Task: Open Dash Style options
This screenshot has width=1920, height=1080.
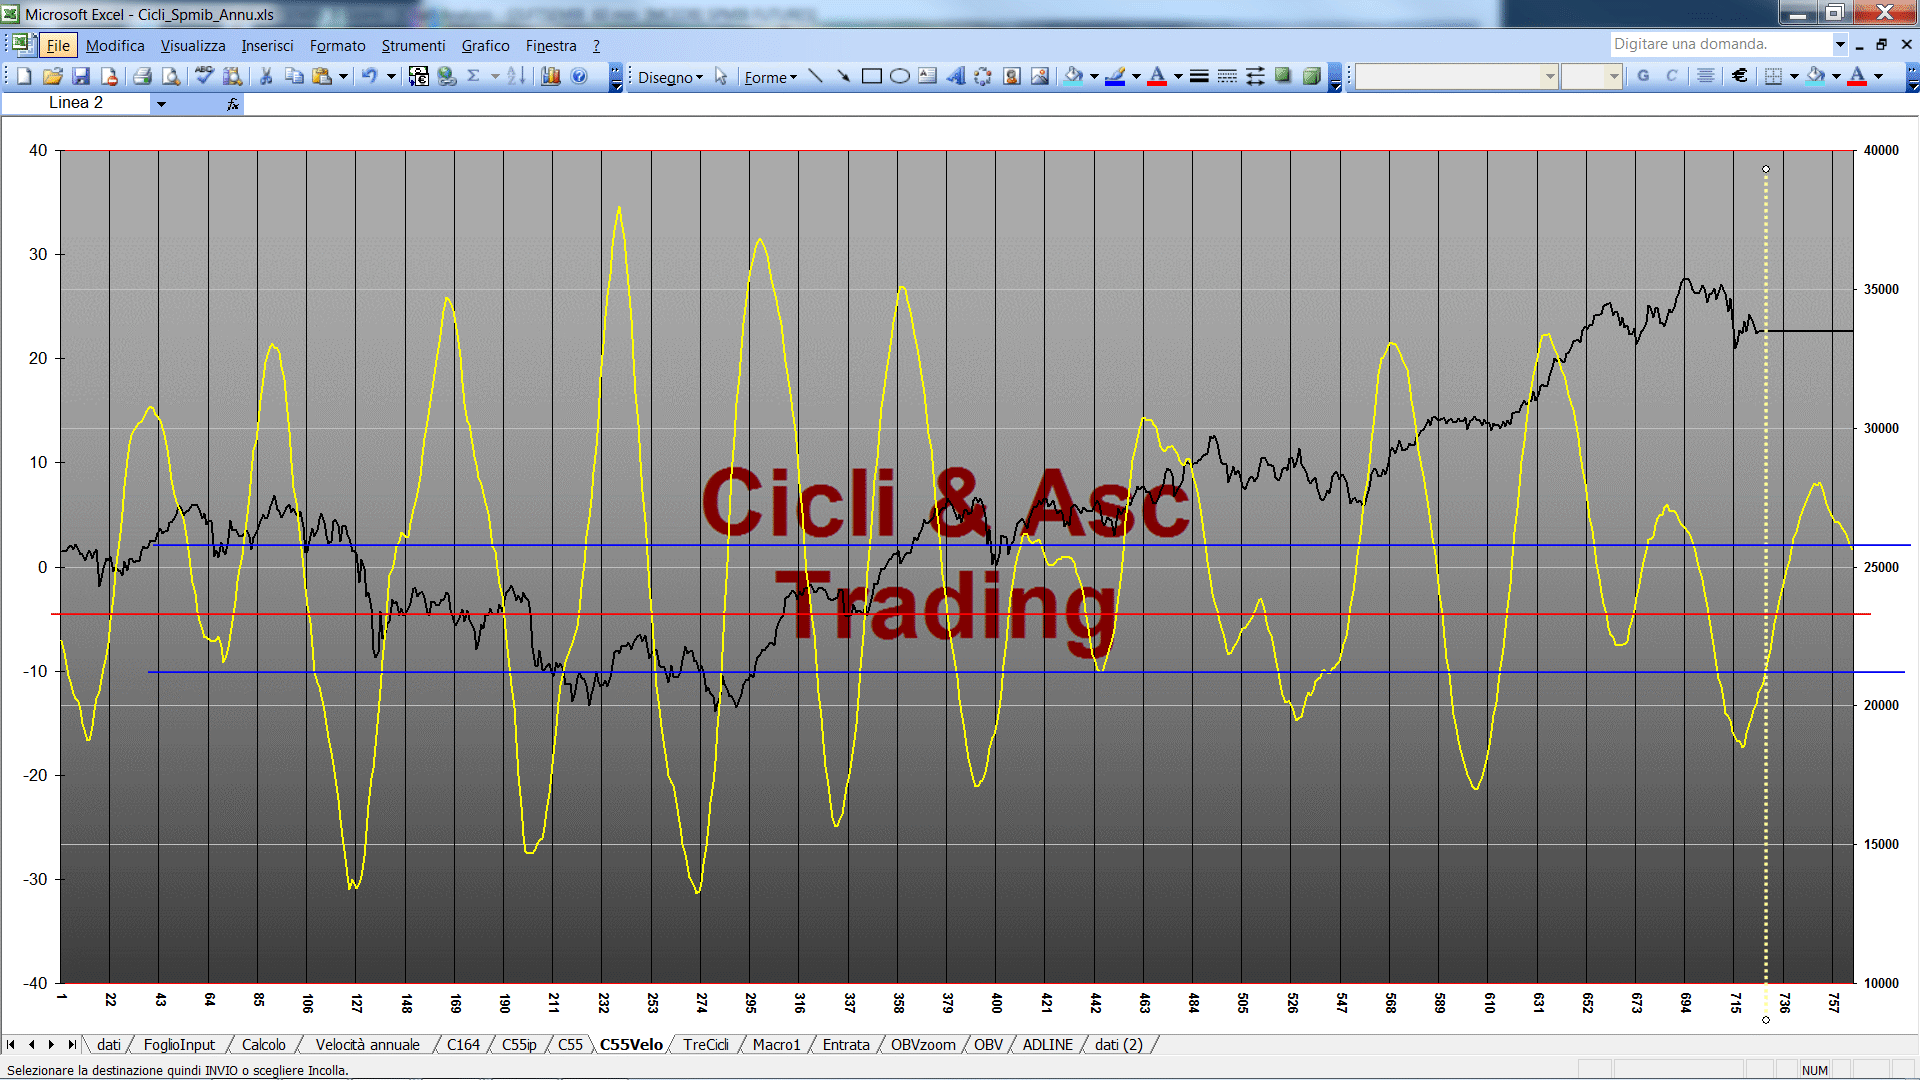Action: click(x=1227, y=76)
